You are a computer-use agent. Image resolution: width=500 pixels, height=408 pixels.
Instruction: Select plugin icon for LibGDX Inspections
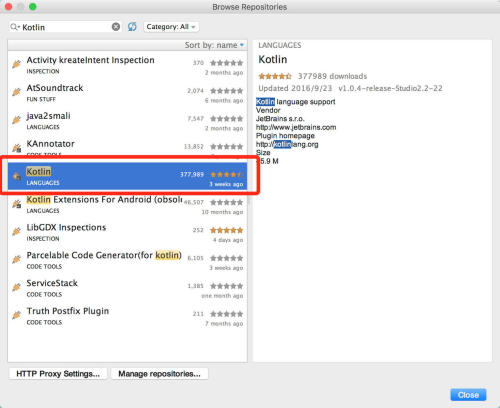point(17,231)
